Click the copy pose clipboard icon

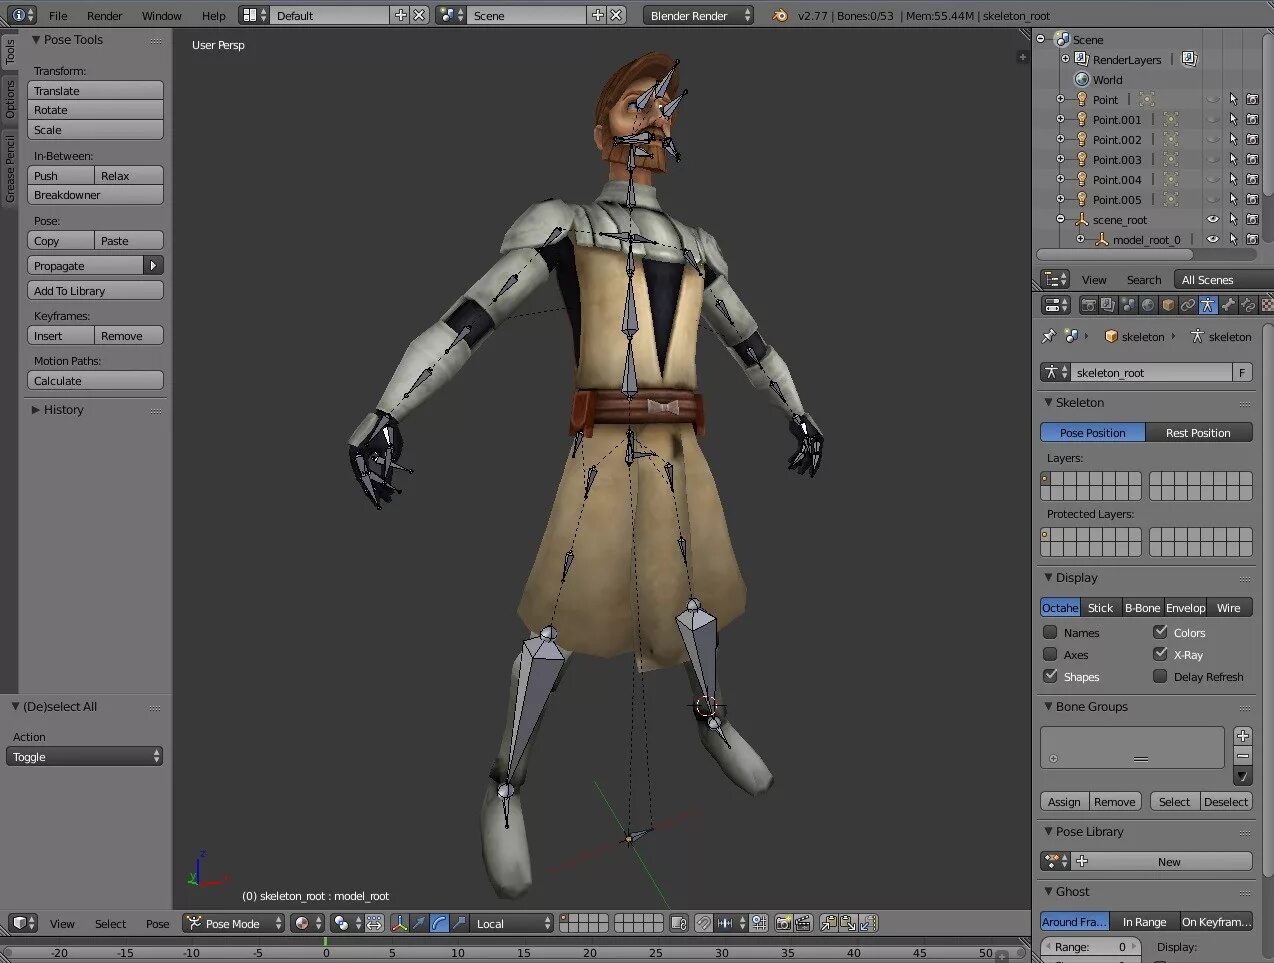[829, 923]
